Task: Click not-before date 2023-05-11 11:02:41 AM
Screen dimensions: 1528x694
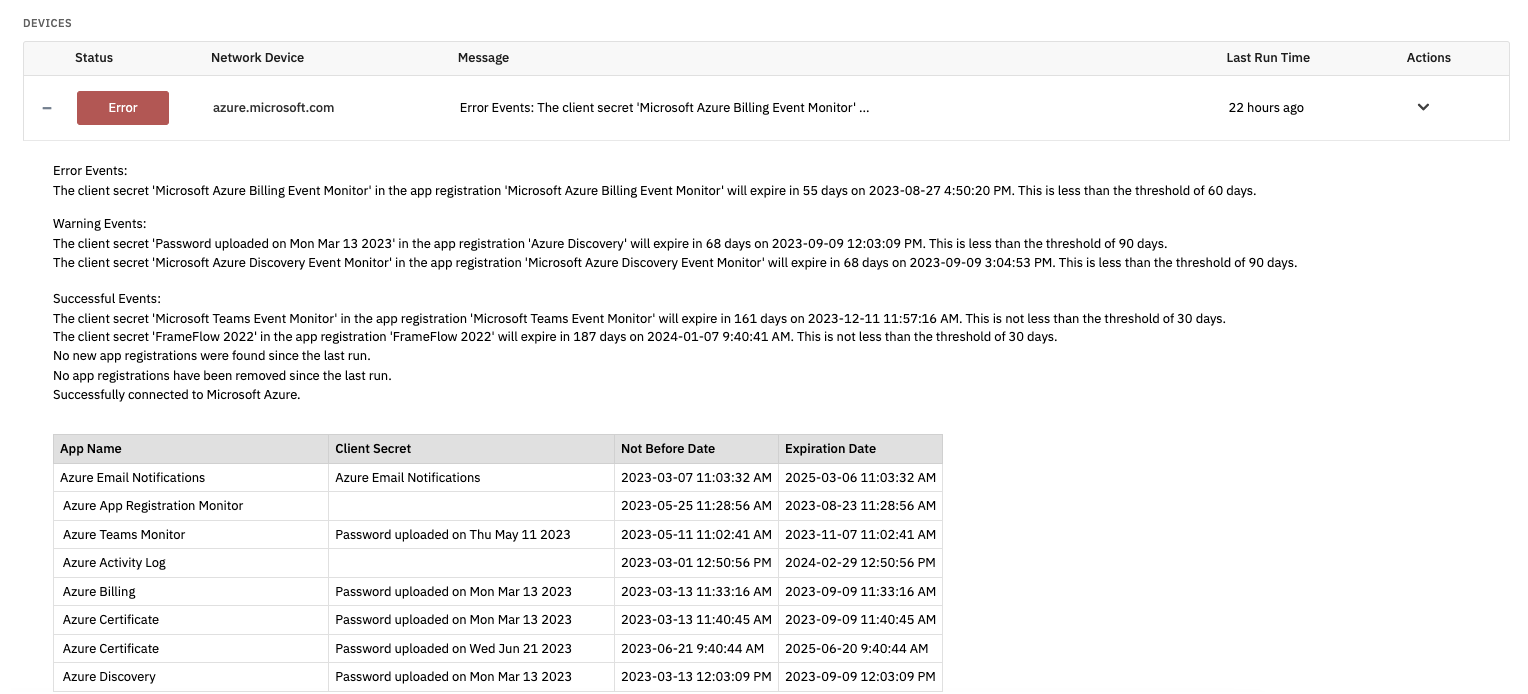Action: (696, 535)
